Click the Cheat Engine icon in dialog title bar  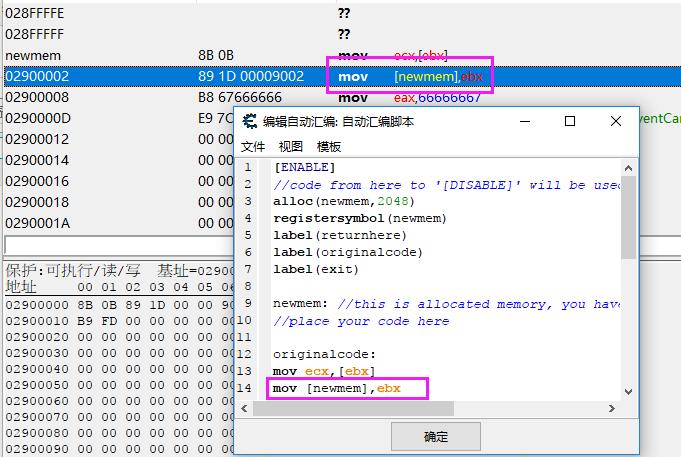[x=250, y=122]
